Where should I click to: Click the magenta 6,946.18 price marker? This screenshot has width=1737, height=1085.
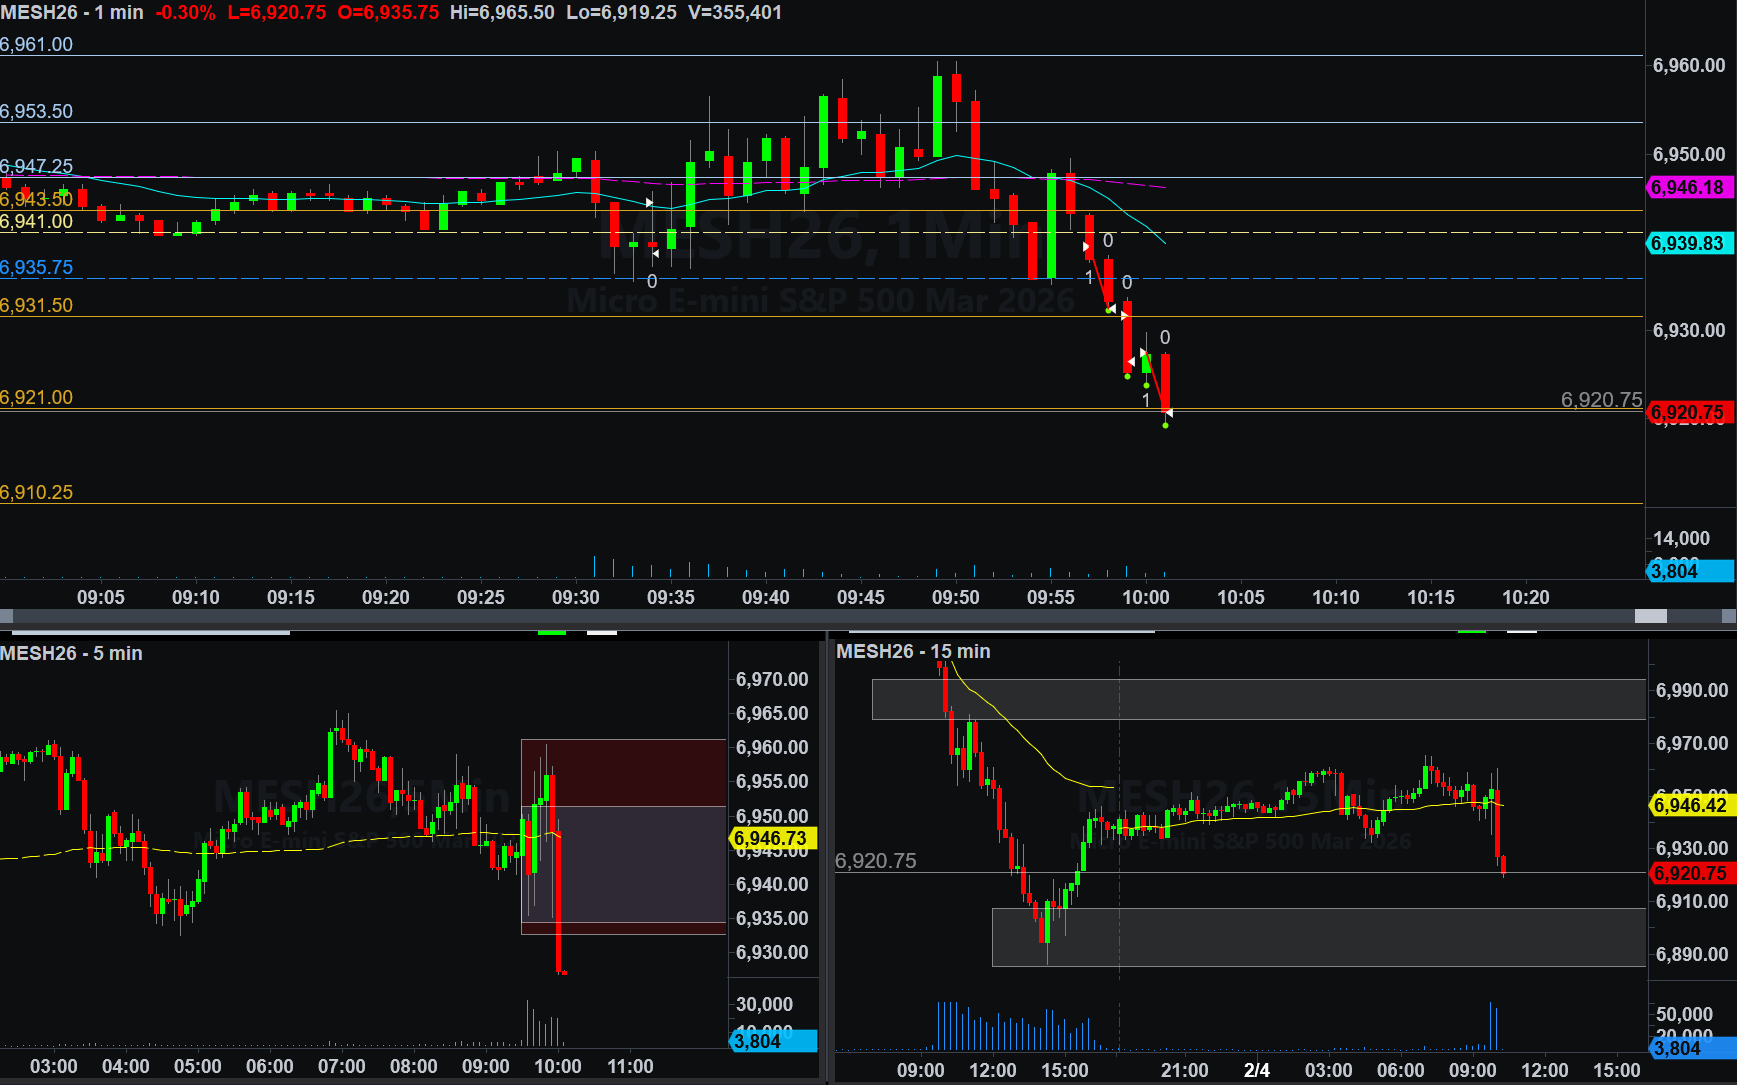tap(1688, 187)
